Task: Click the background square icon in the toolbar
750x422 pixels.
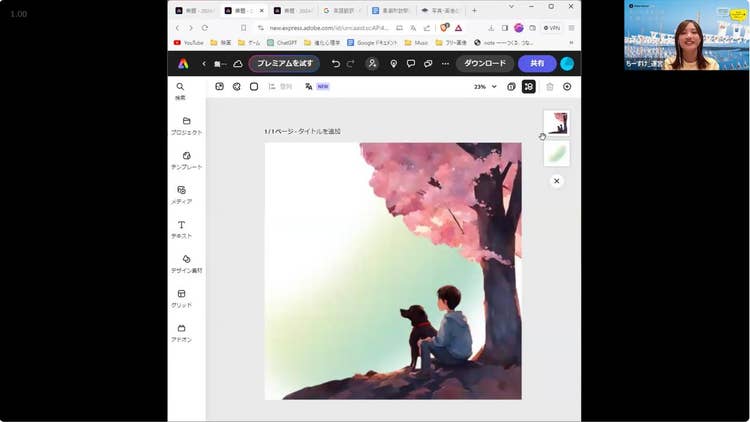Action: click(254, 87)
